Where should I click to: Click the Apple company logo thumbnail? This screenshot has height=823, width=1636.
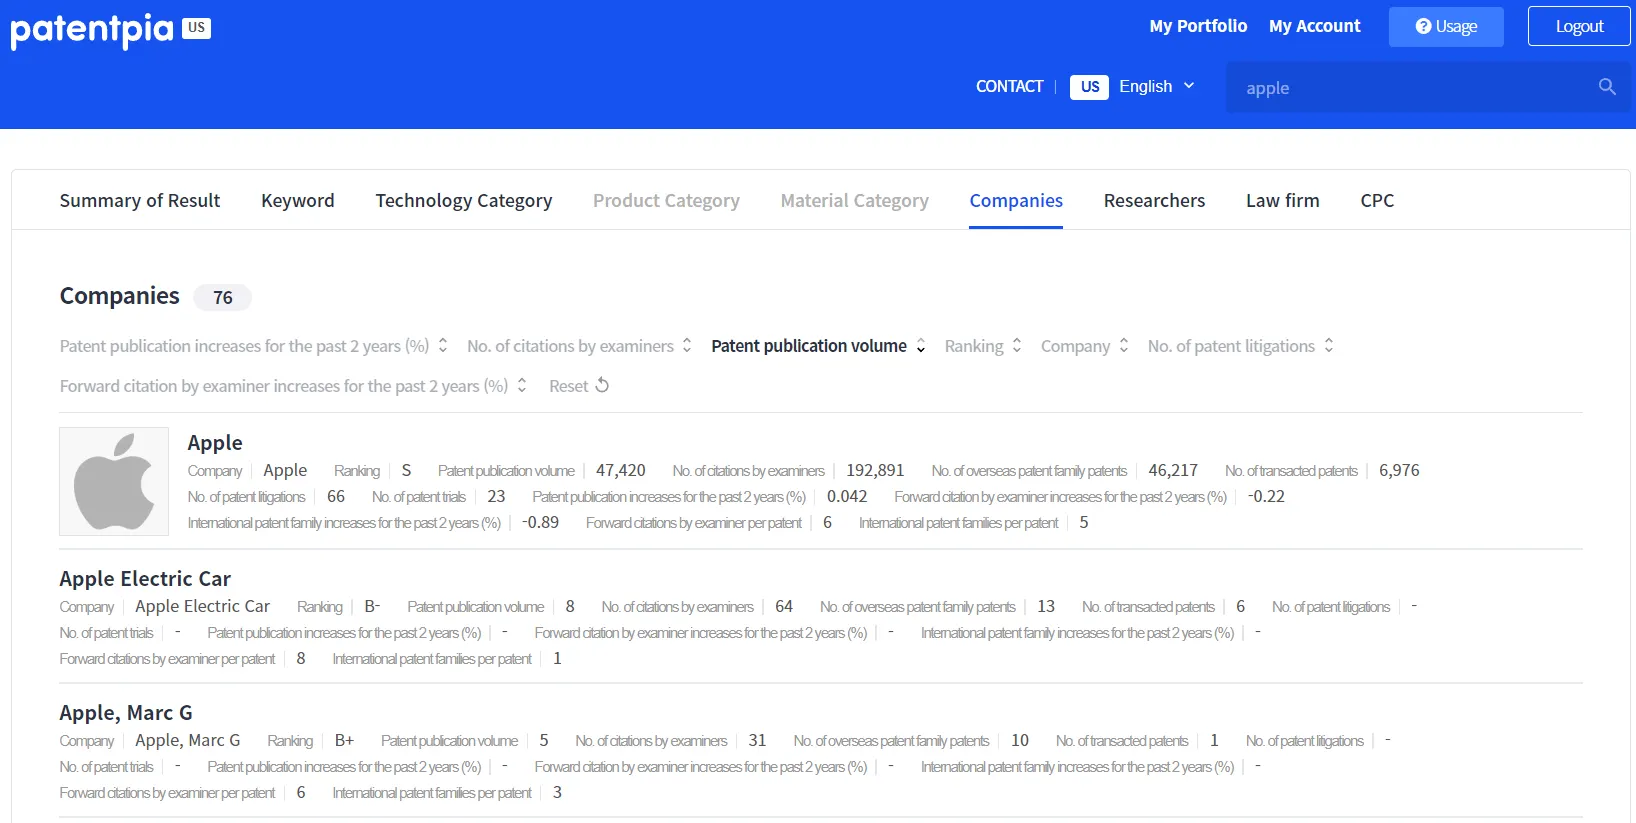pyautogui.click(x=114, y=481)
